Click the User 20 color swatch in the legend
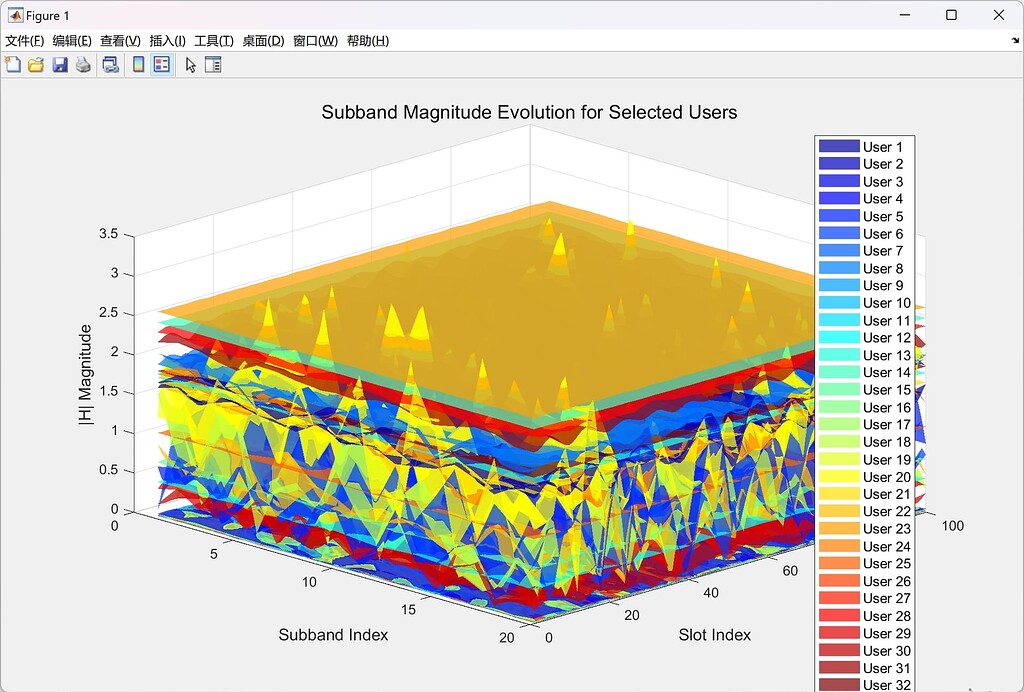The width and height of the screenshot is (1024, 692). 841,477
